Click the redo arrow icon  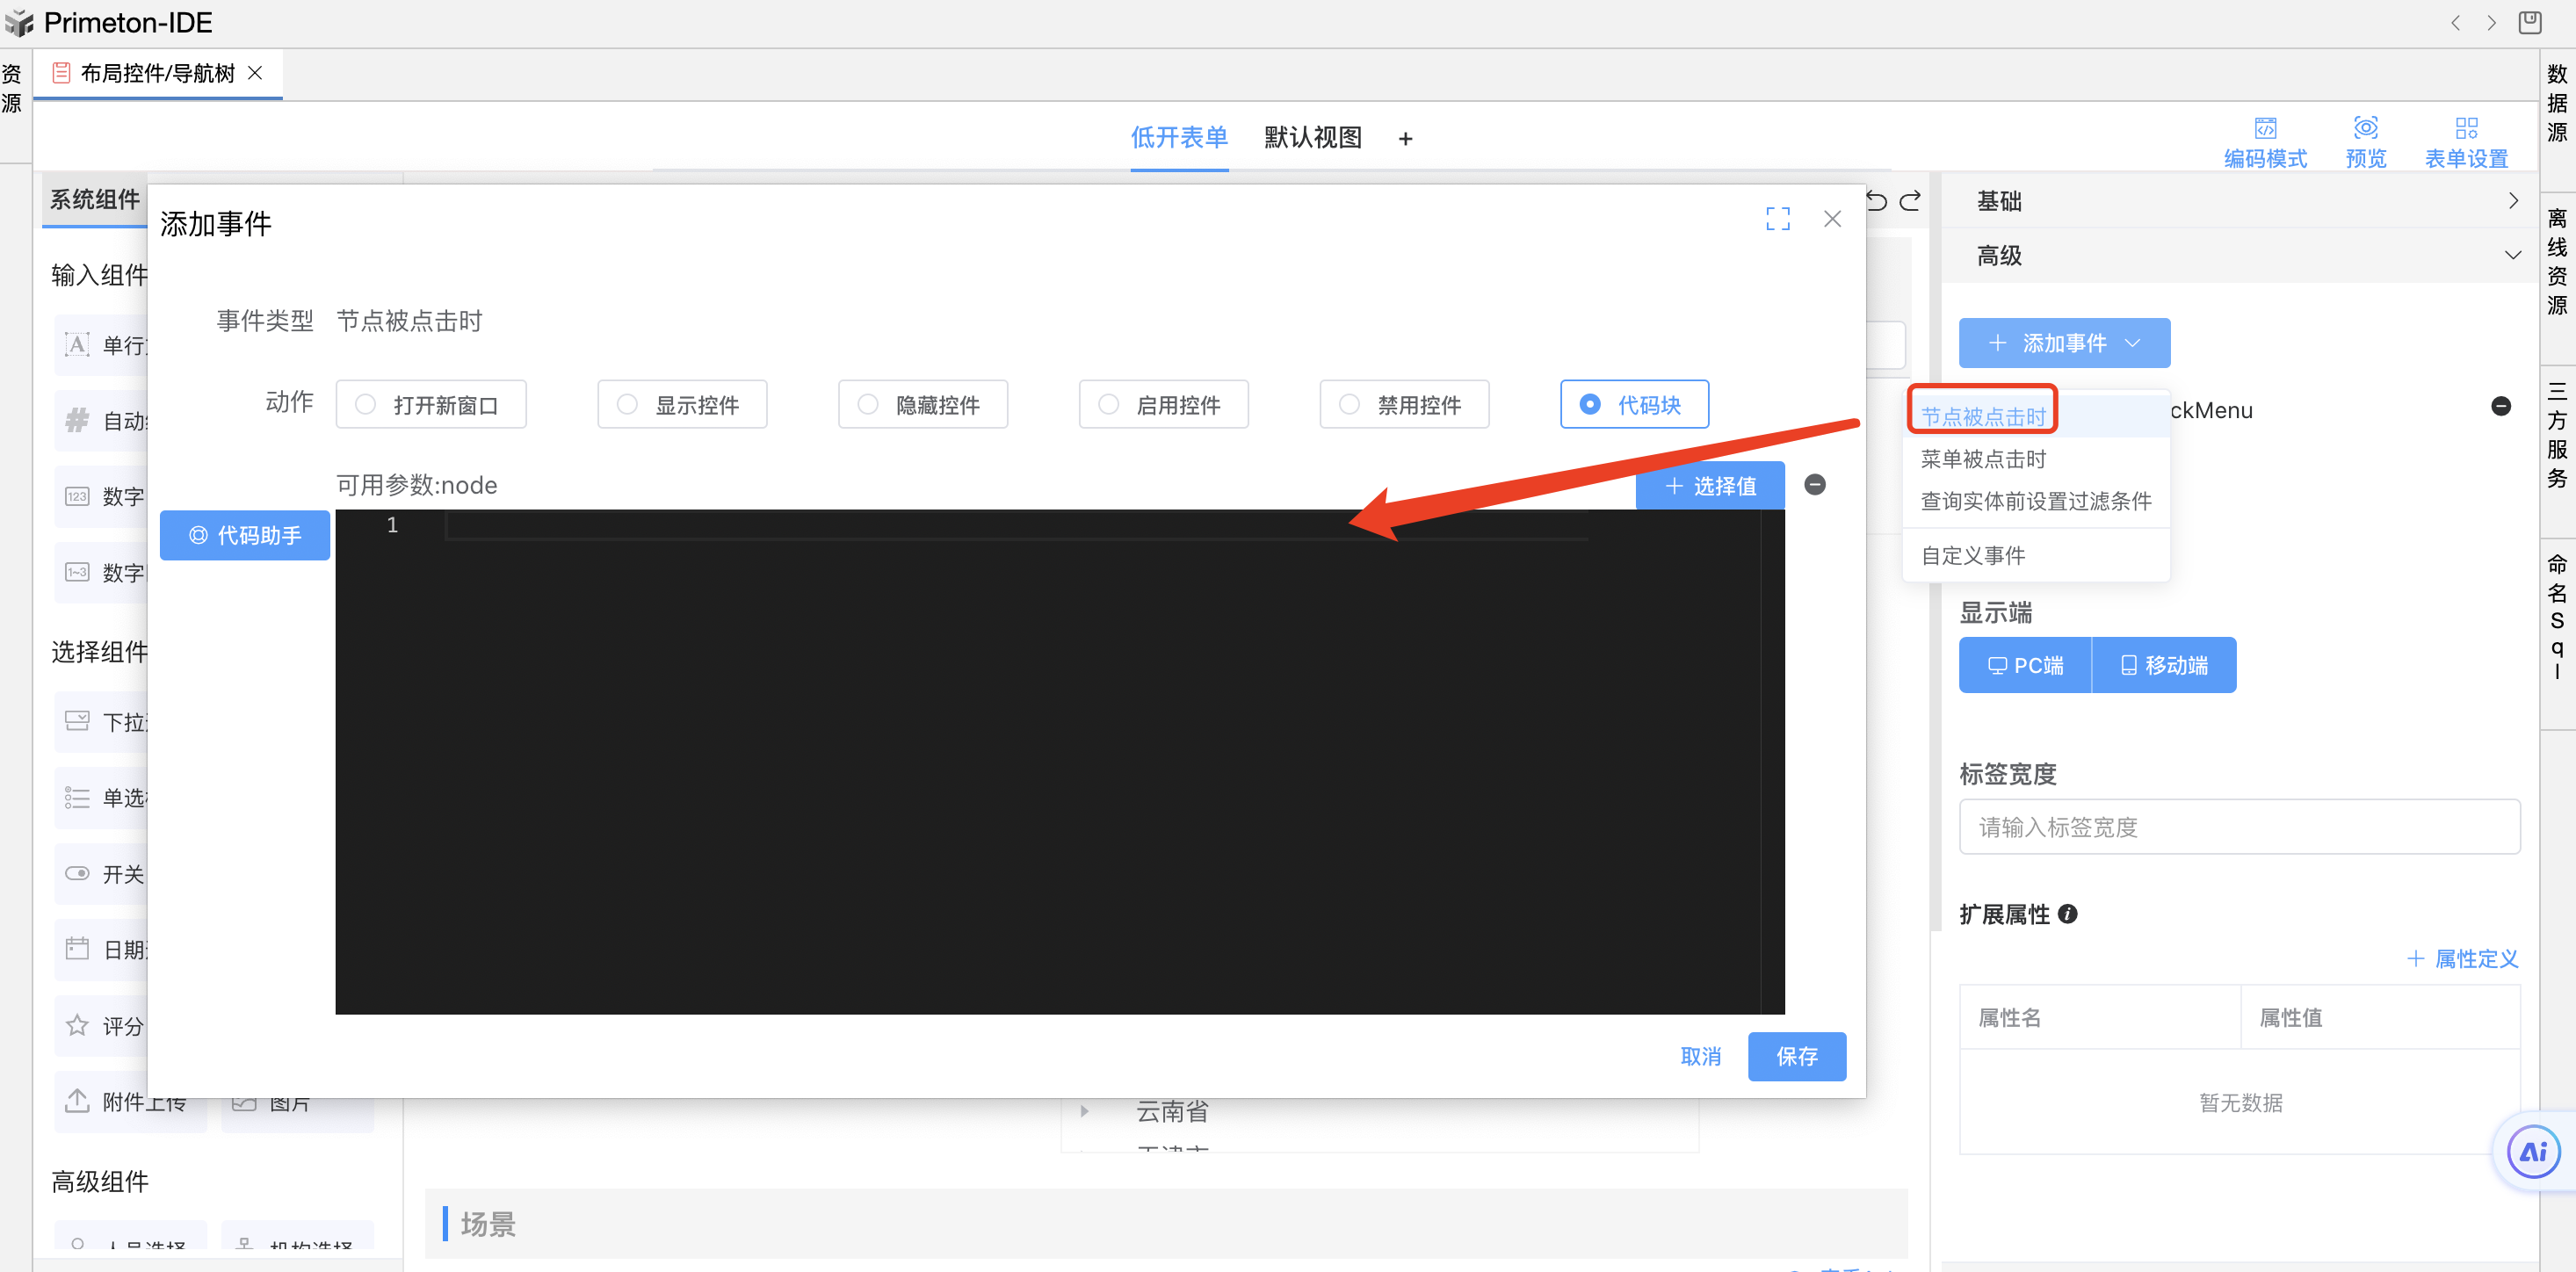[1910, 201]
